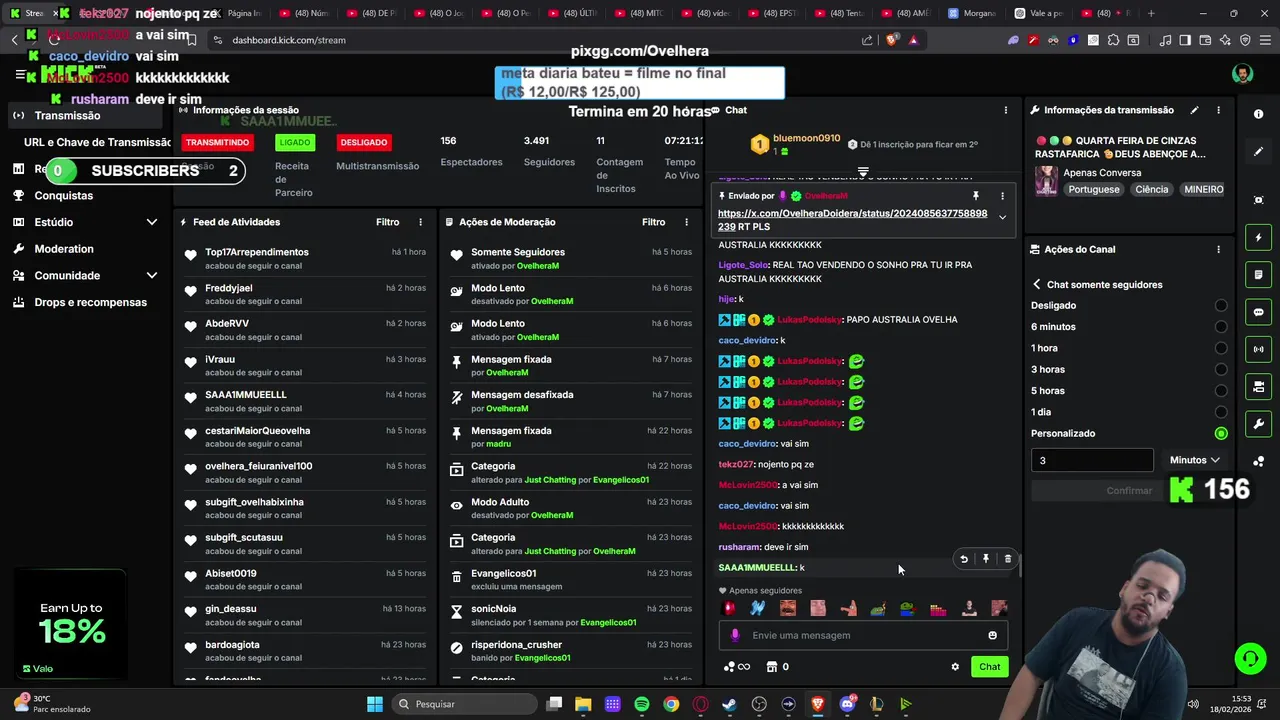This screenshot has width=1280, height=720.
Task: Click the username LukasPodolsky in PAPO AUSTRALIA message
Action: (809, 320)
